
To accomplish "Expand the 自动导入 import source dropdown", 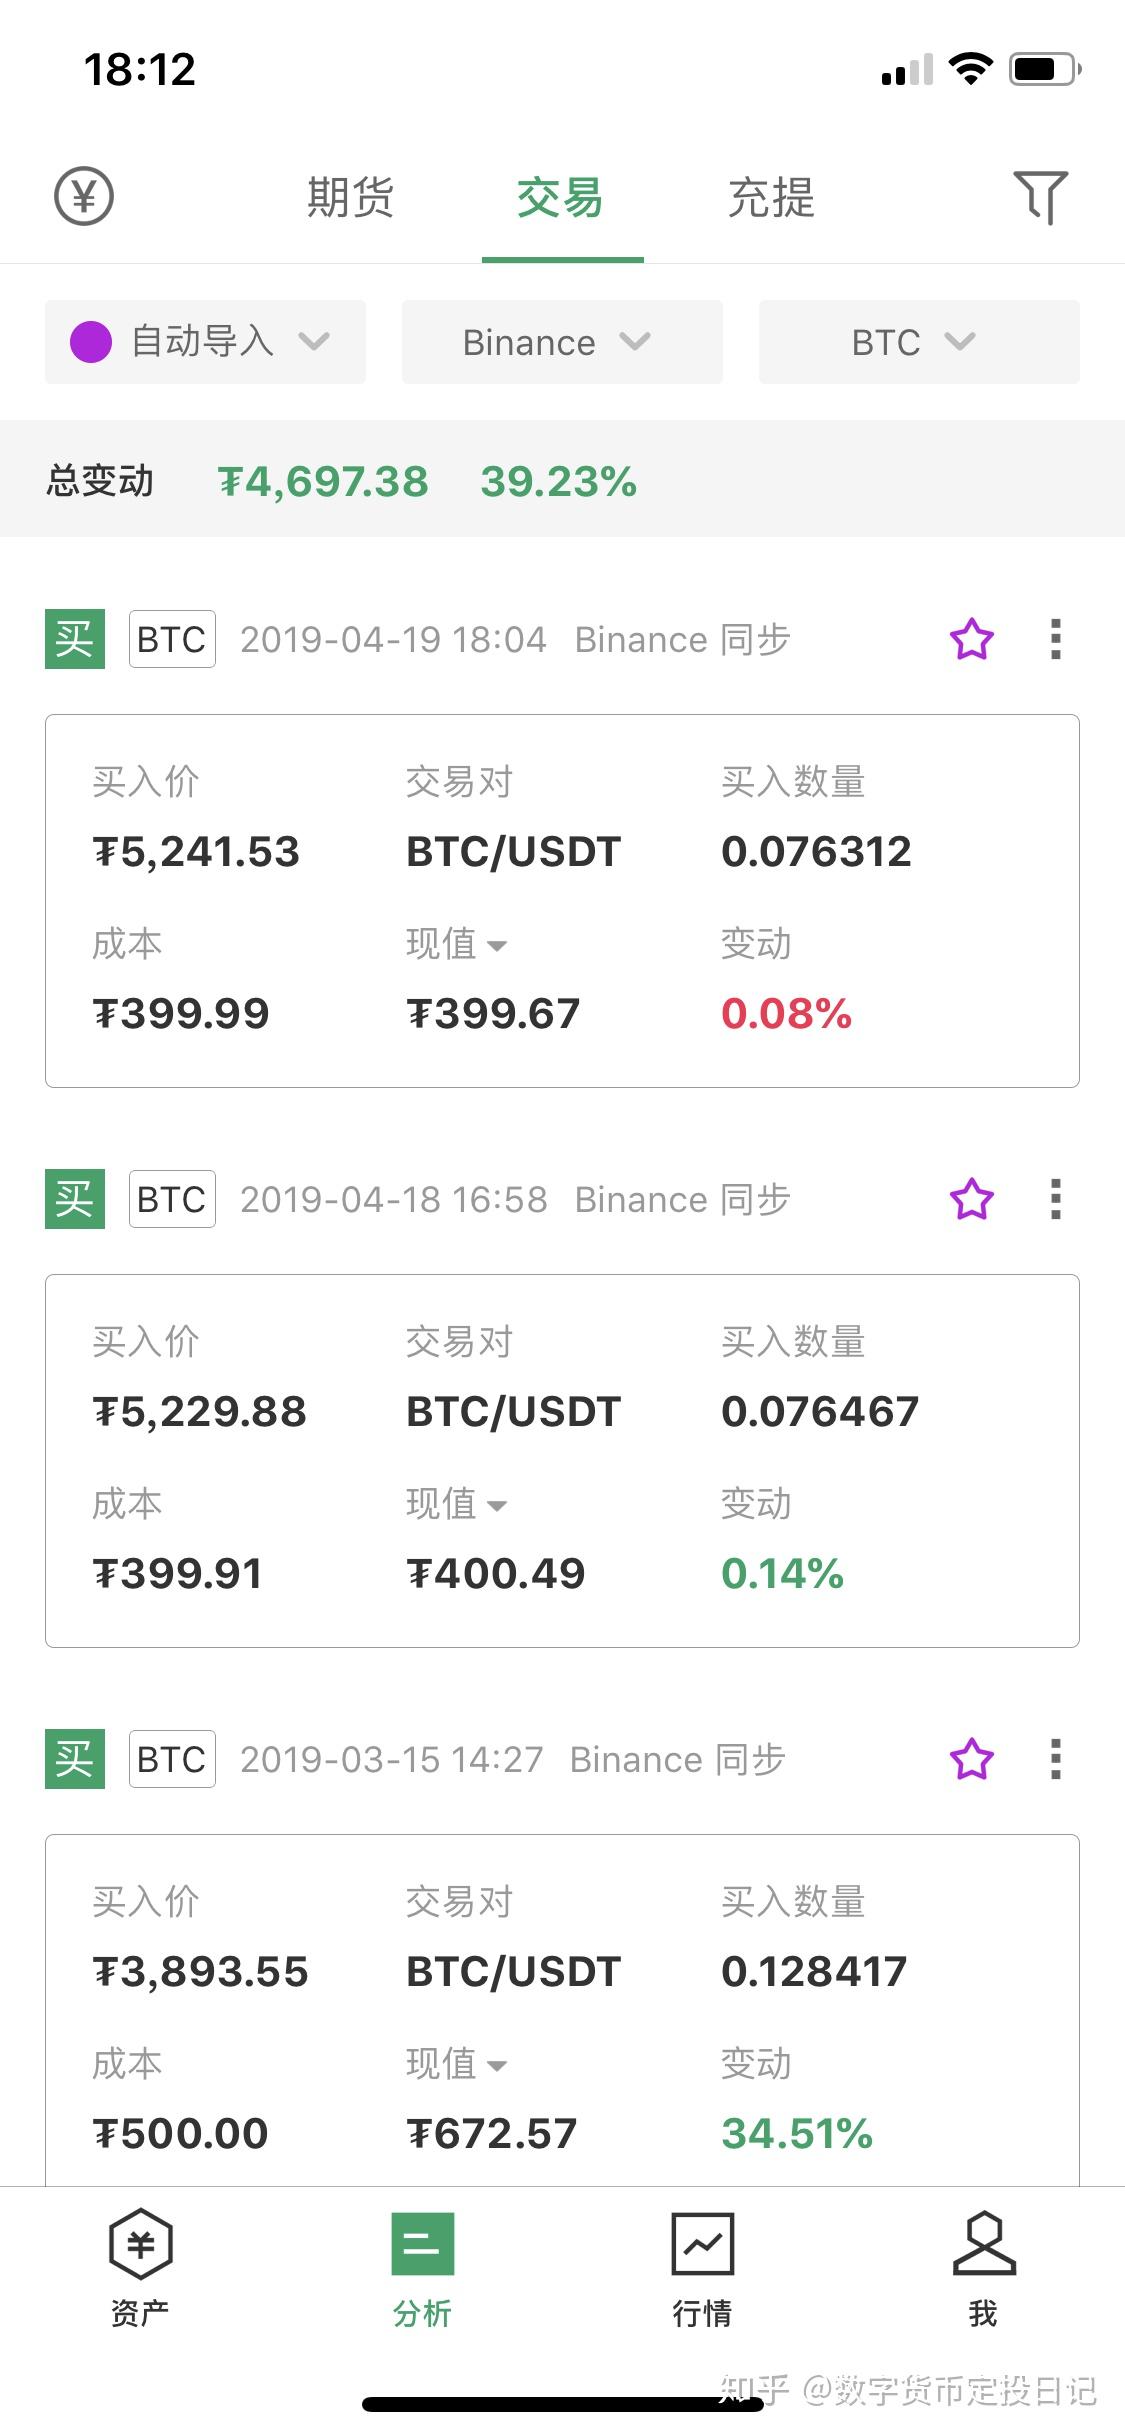I will click(x=205, y=342).
